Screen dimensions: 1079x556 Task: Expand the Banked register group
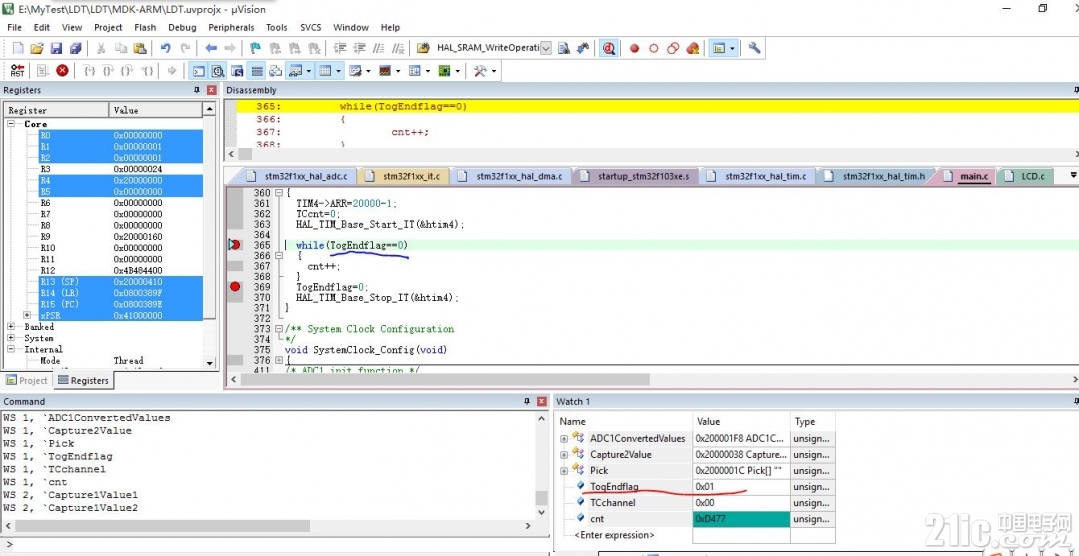click(12, 327)
